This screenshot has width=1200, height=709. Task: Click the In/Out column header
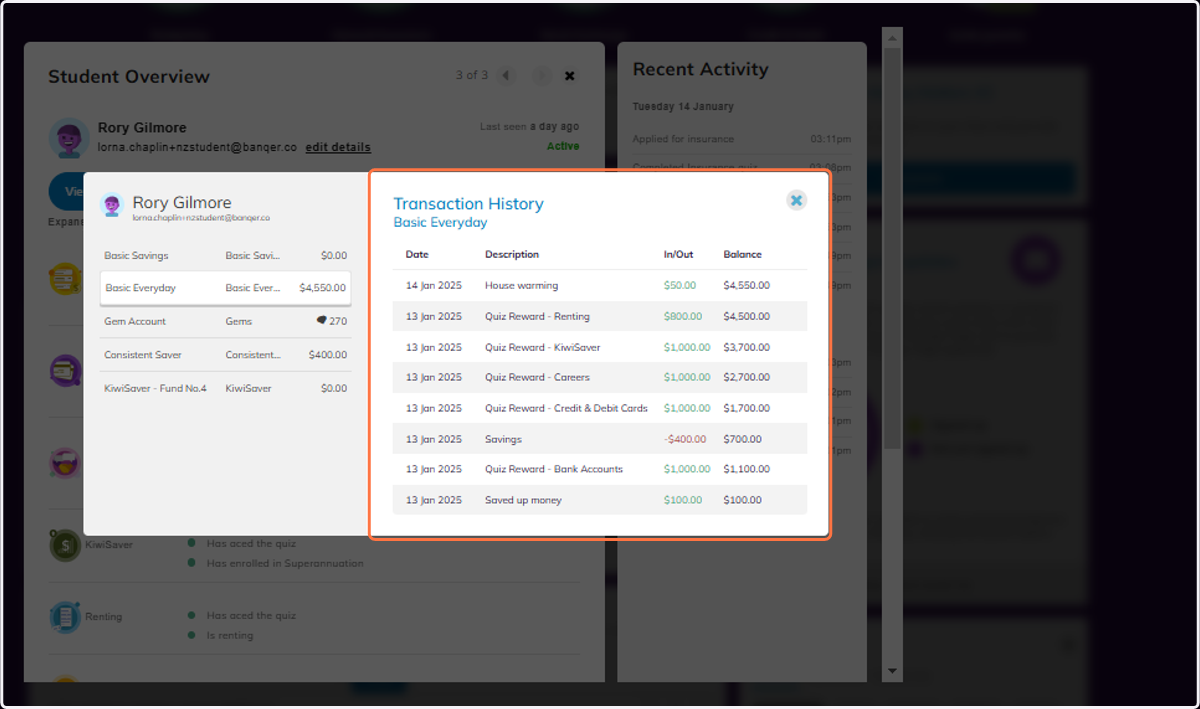click(x=679, y=254)
